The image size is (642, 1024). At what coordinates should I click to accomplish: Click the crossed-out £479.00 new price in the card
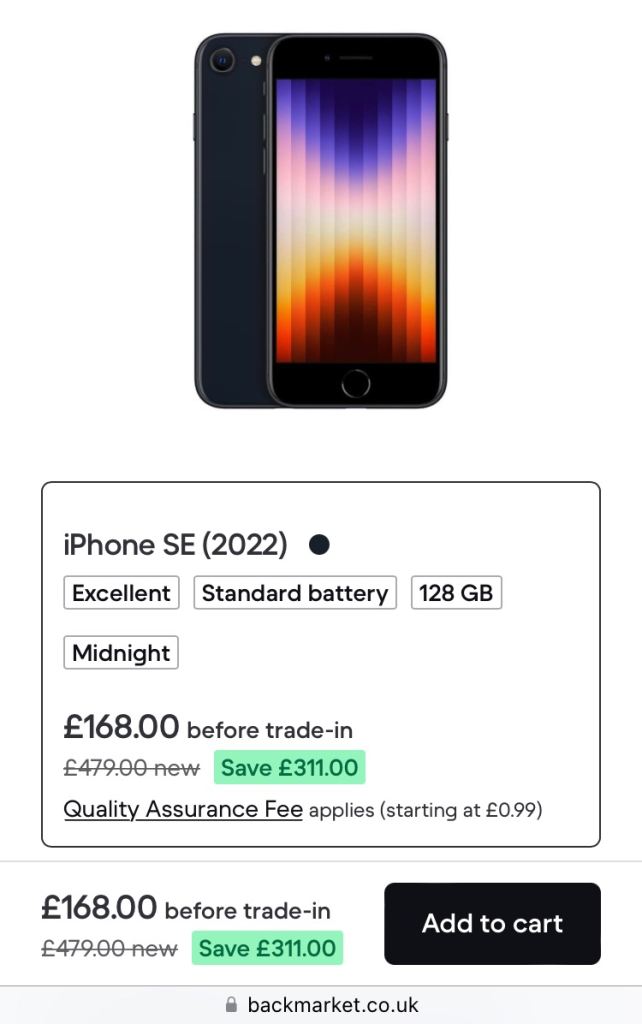coord(132,768)
